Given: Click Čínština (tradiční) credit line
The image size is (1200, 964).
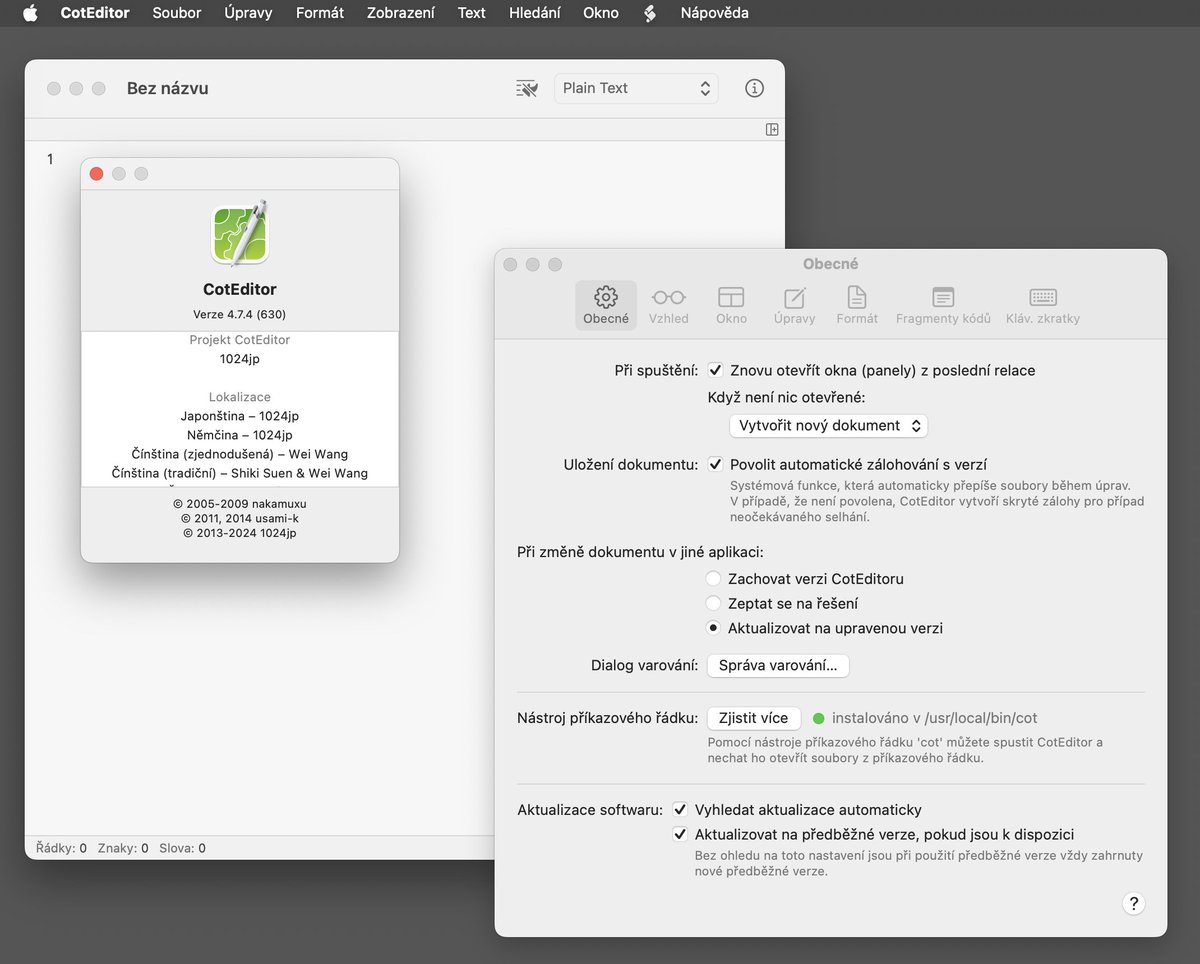Looking at the screenshot, I should click(240, 473).
